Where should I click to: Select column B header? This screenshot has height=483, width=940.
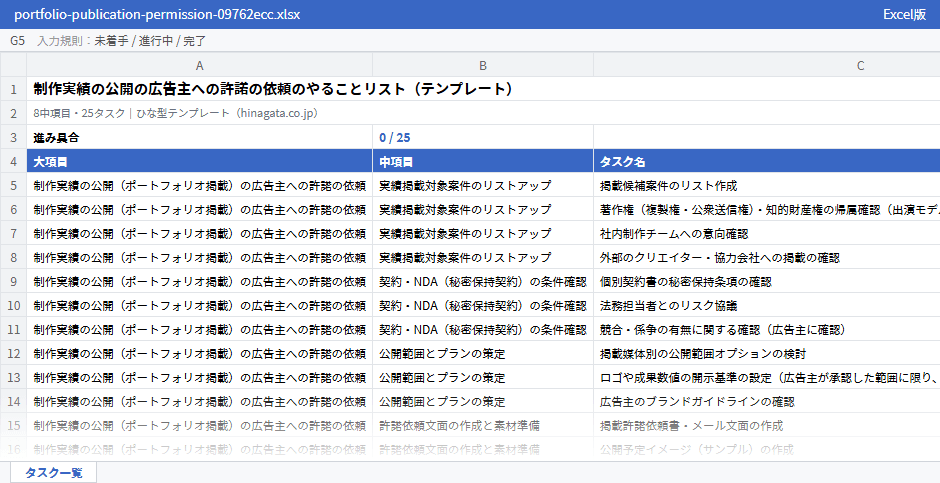coord(483,65)
